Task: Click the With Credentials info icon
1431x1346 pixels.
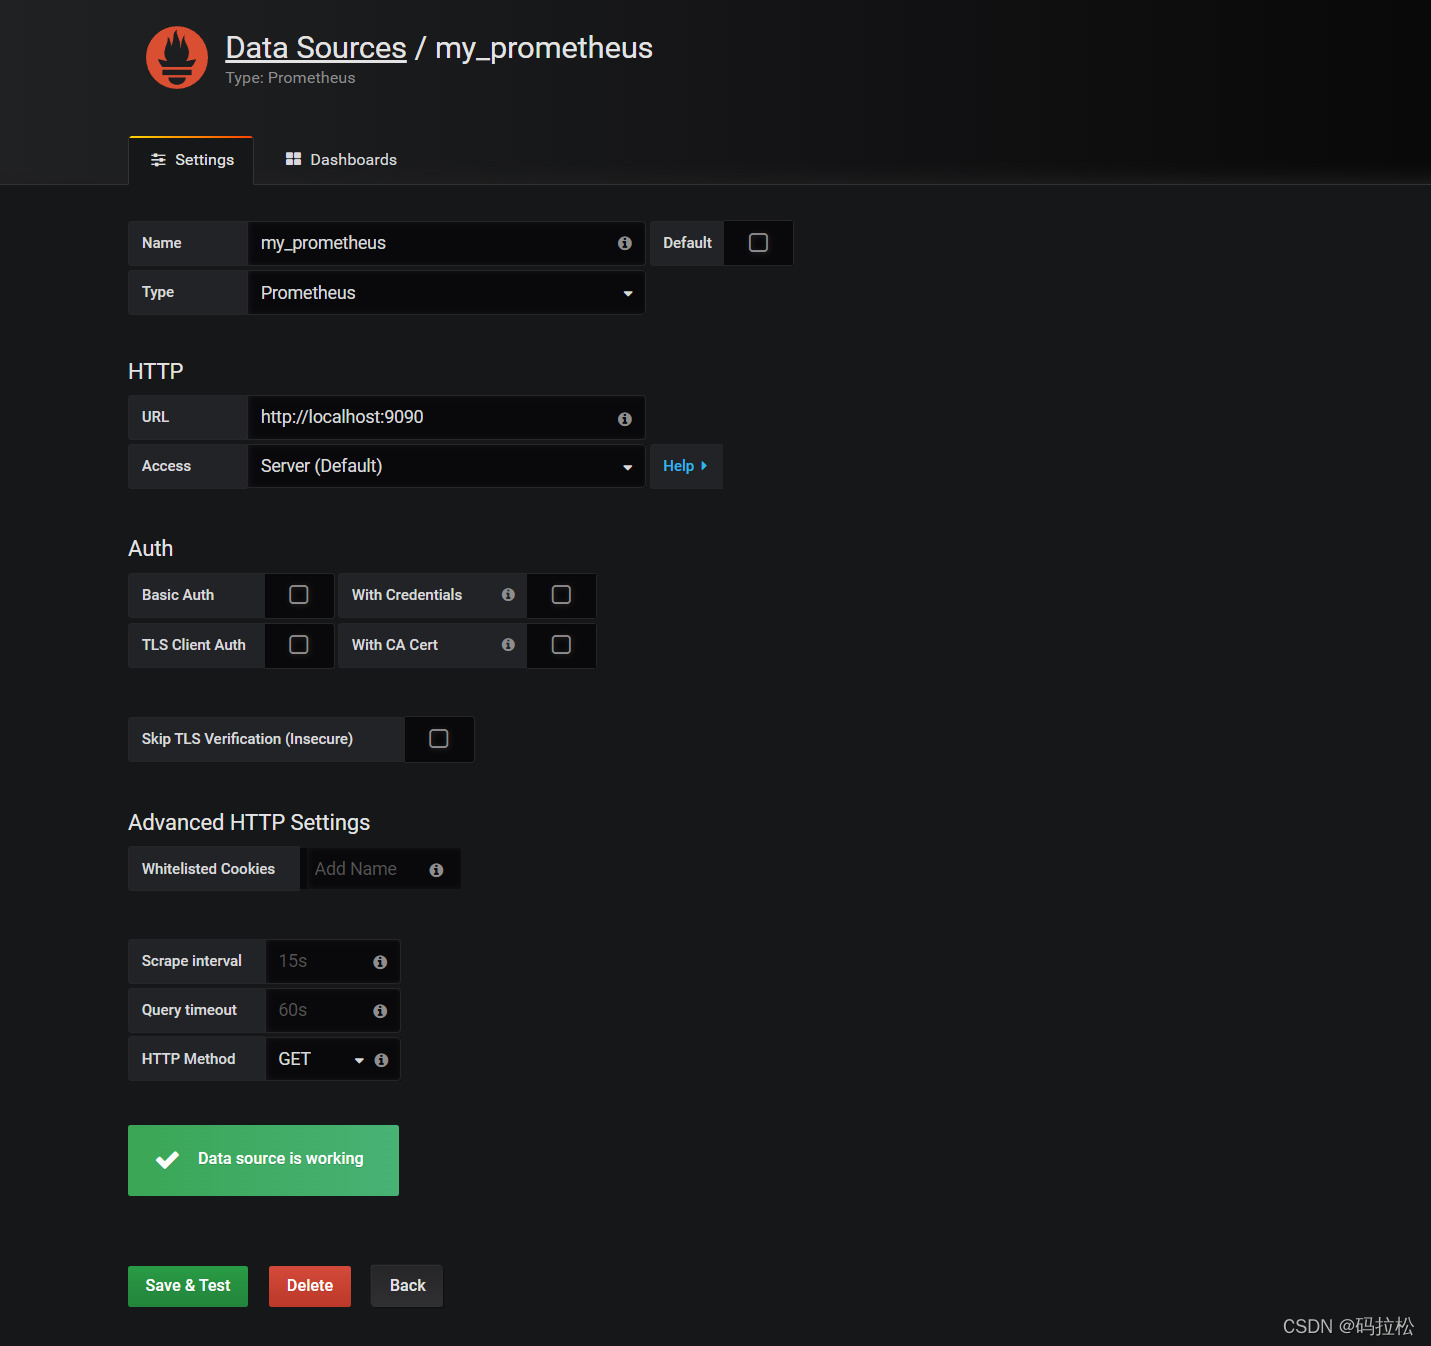Action: [508, 595]
